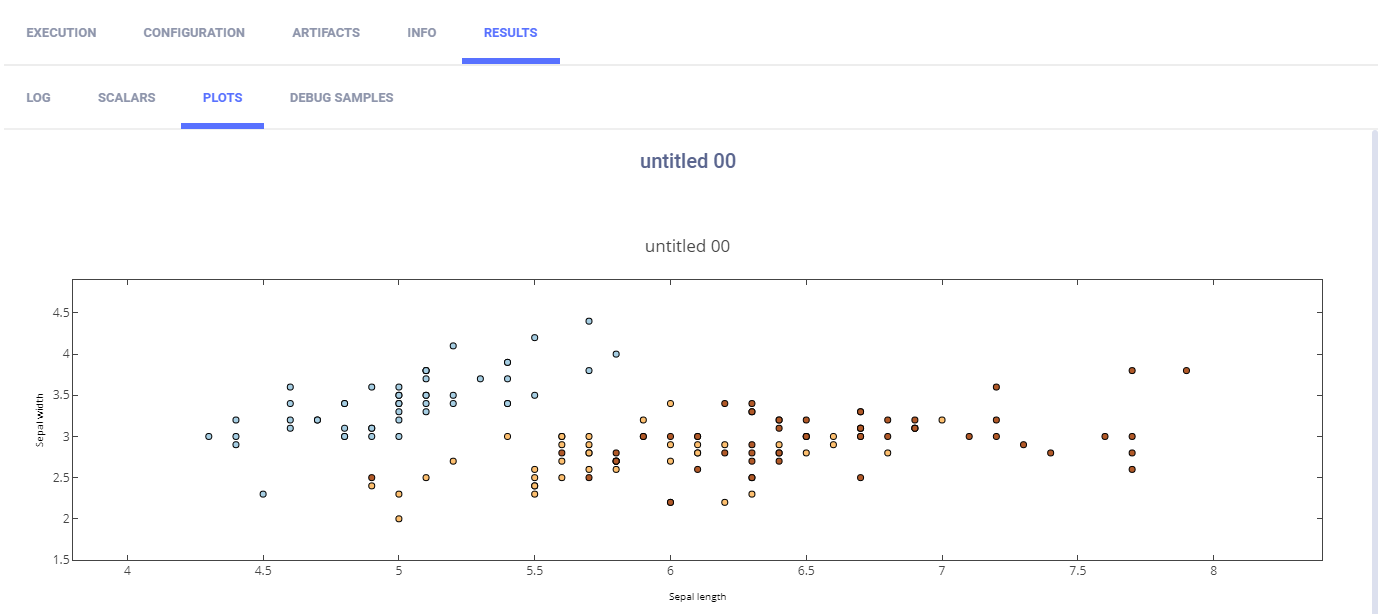View the DEBUG SAMPLES sub-tab

341,98
